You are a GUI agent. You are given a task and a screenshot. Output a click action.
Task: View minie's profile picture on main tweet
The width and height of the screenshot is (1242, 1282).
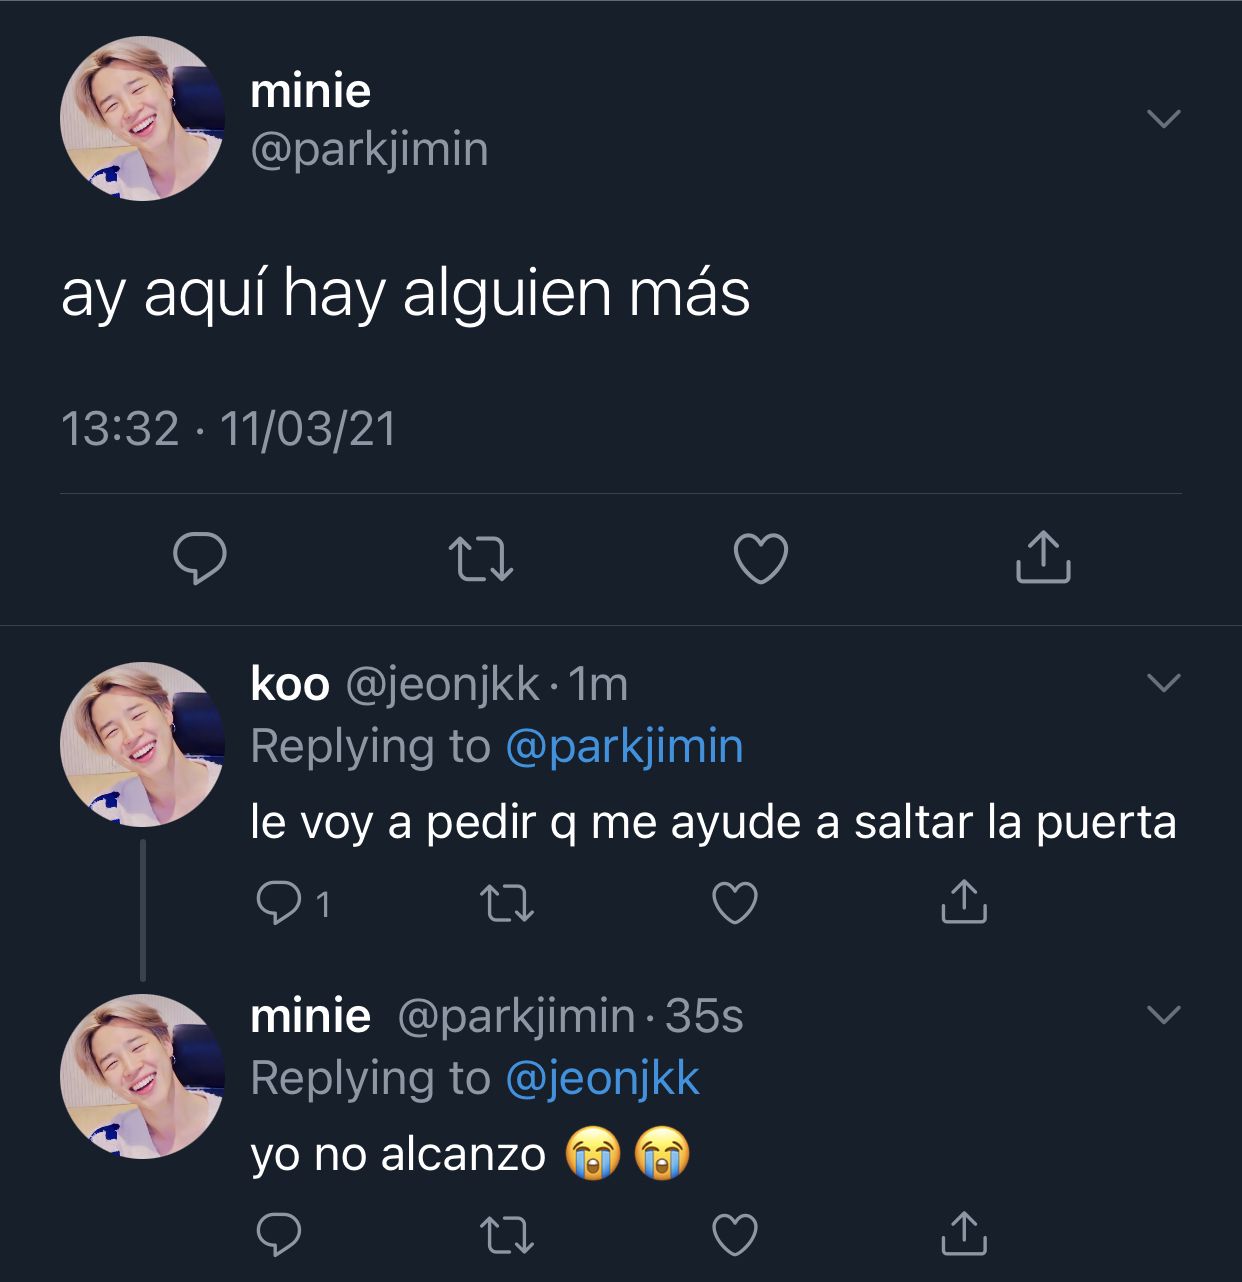coord(142,119)
